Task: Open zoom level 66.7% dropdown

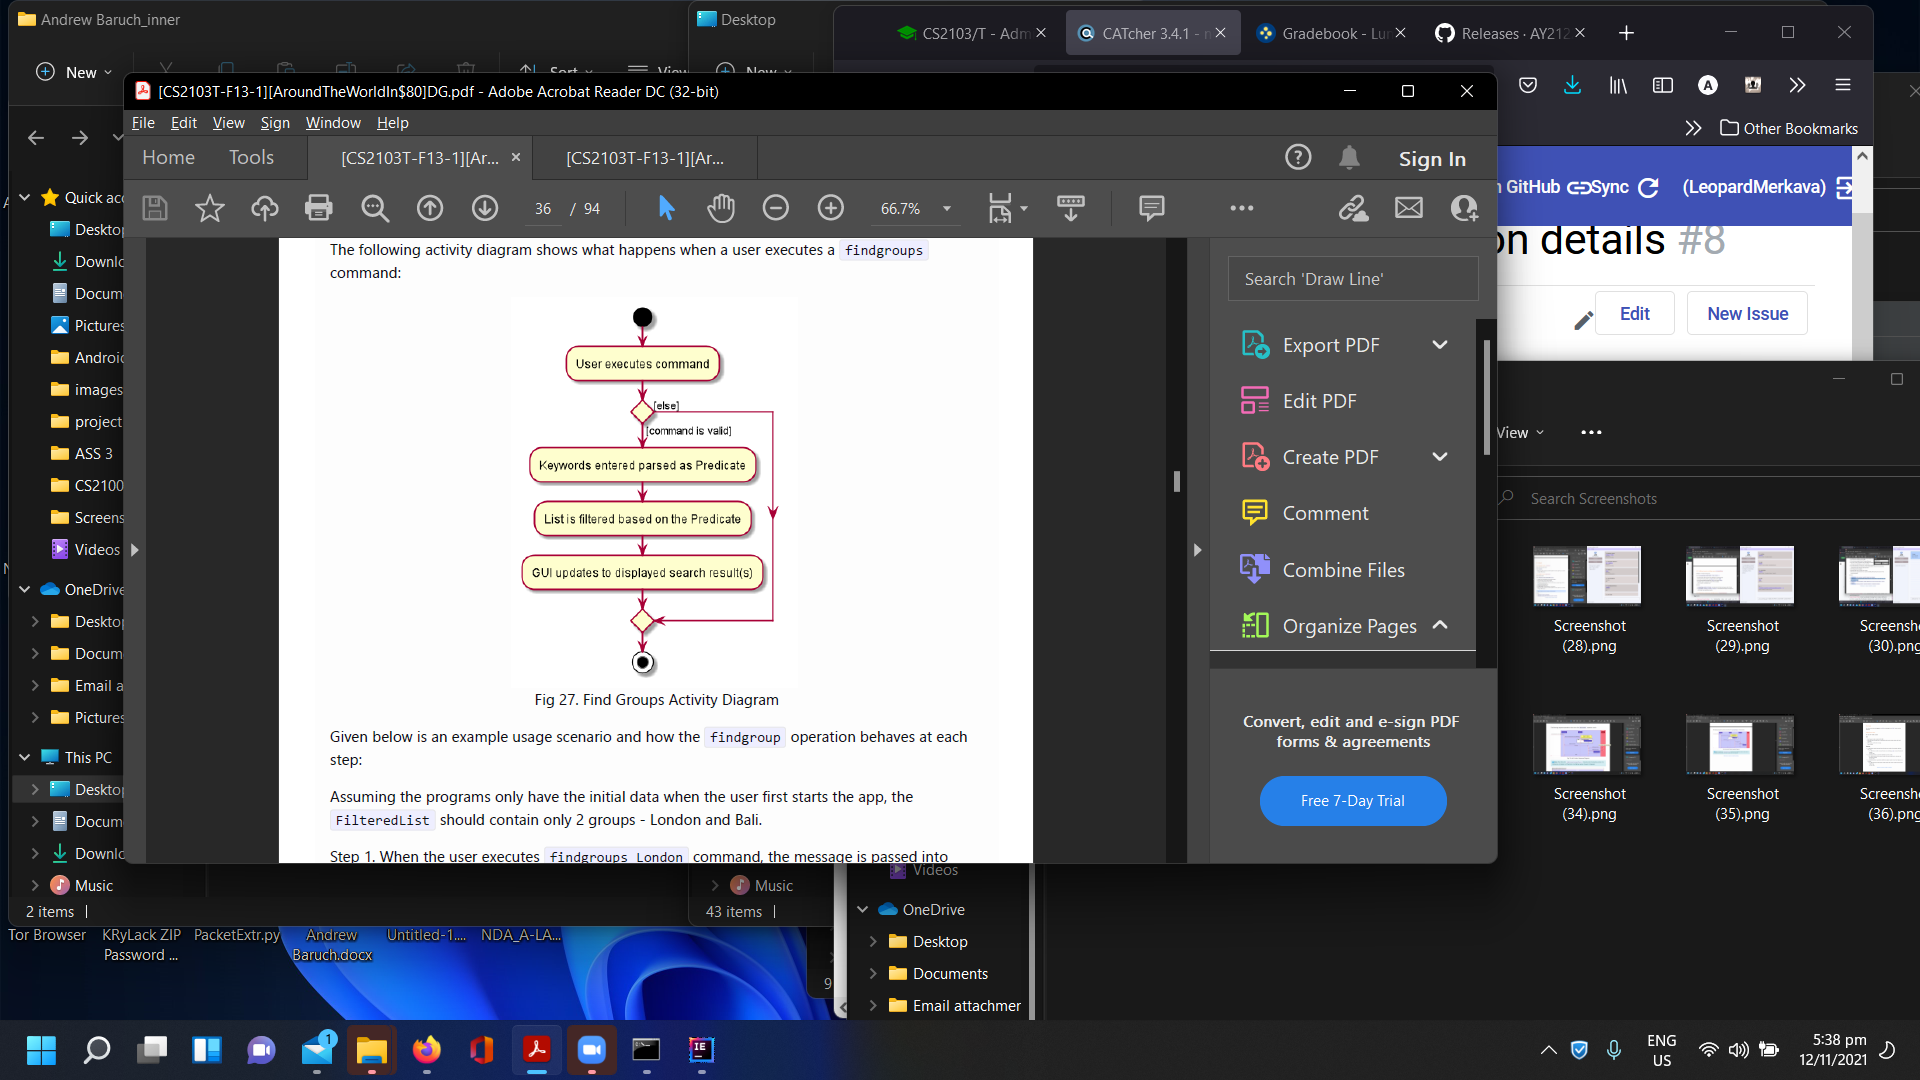Action: pyautogui.click(x=946, y=209)
